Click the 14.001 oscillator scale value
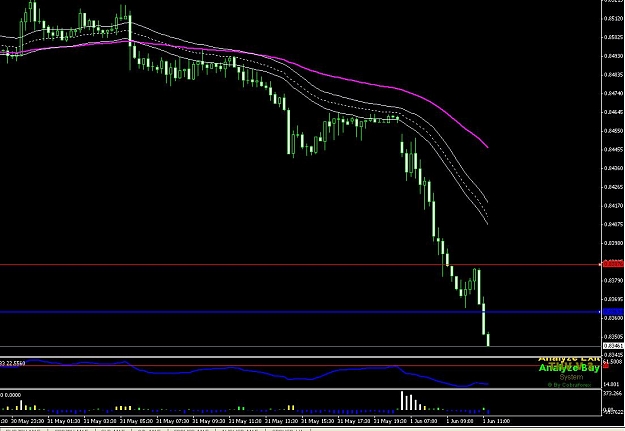The image size is (625, 431). (x=612, y=384)
